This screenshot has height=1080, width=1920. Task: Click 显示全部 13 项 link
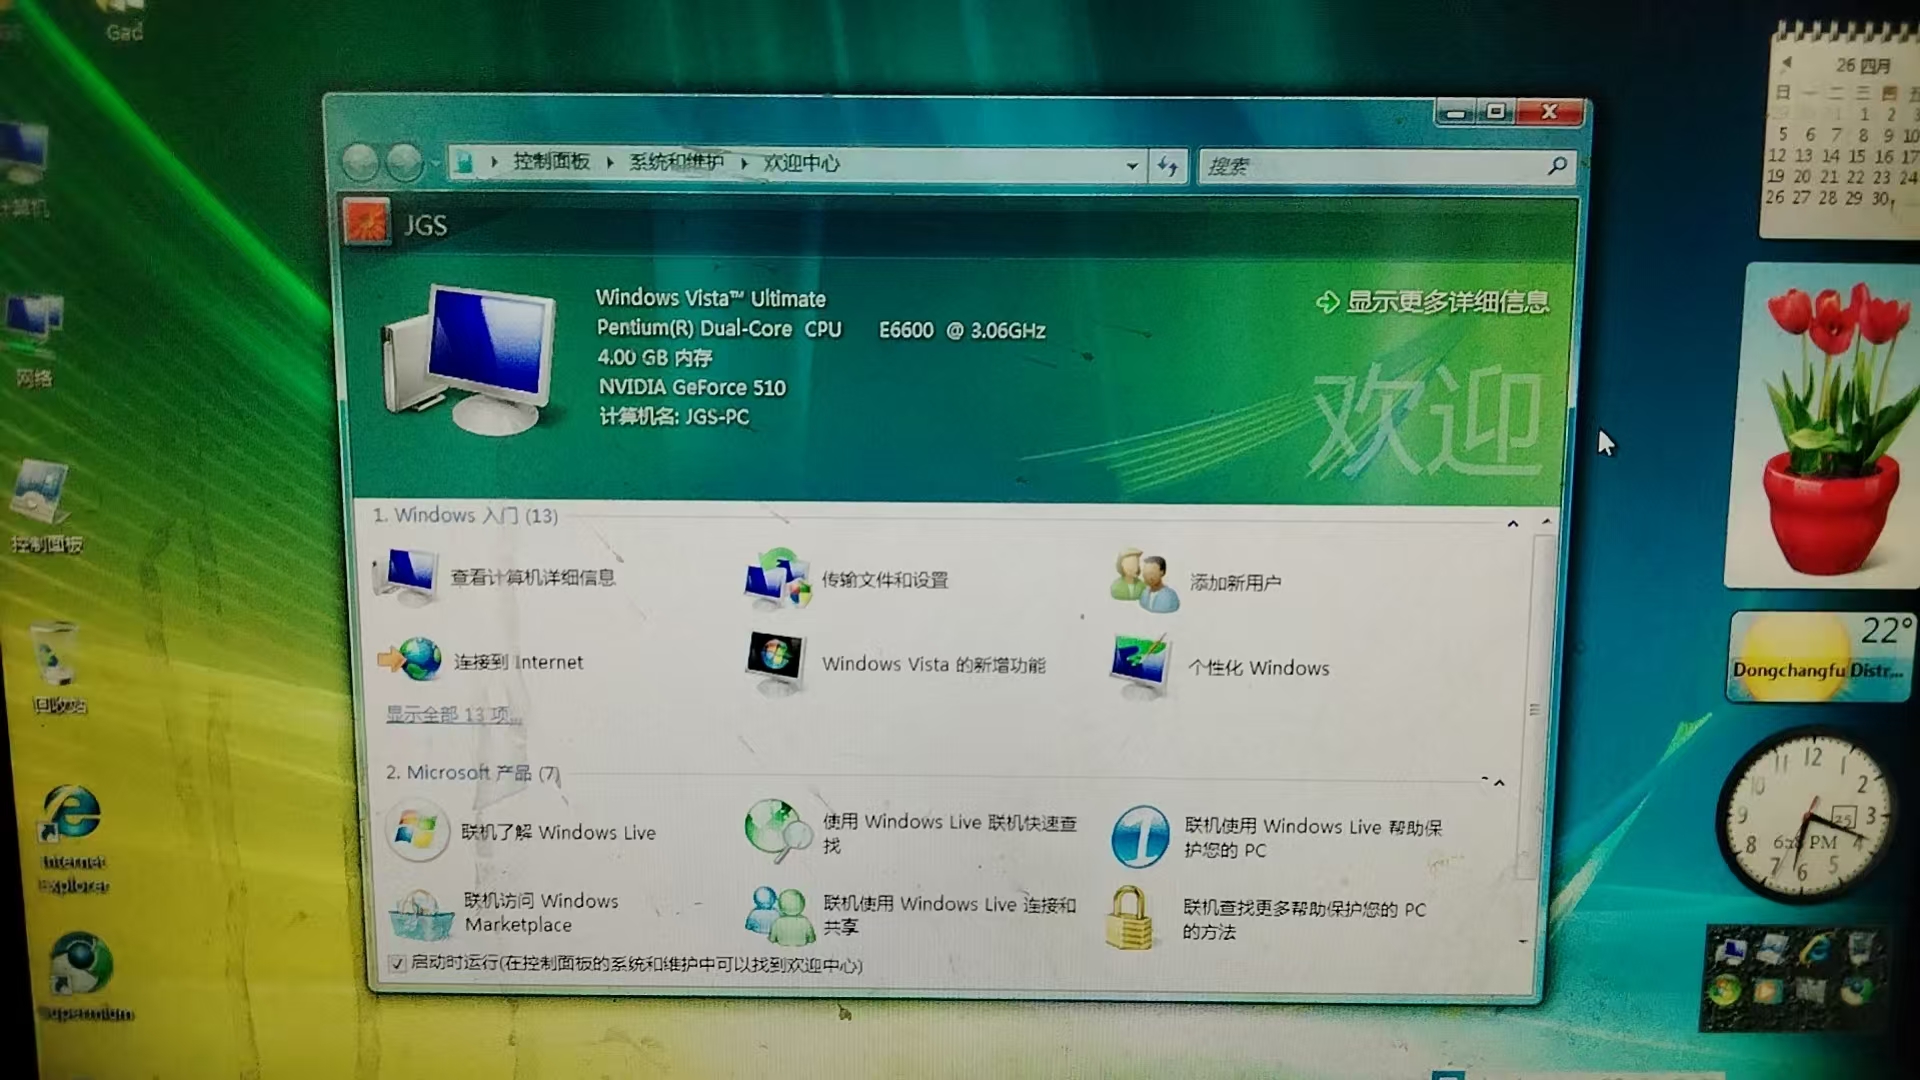454,714
